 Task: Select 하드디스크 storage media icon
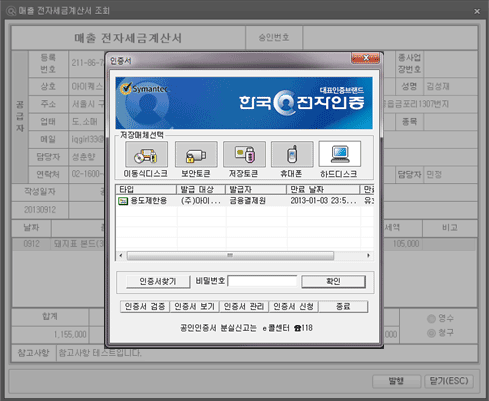pyautogui.click(x=340, y=154)
